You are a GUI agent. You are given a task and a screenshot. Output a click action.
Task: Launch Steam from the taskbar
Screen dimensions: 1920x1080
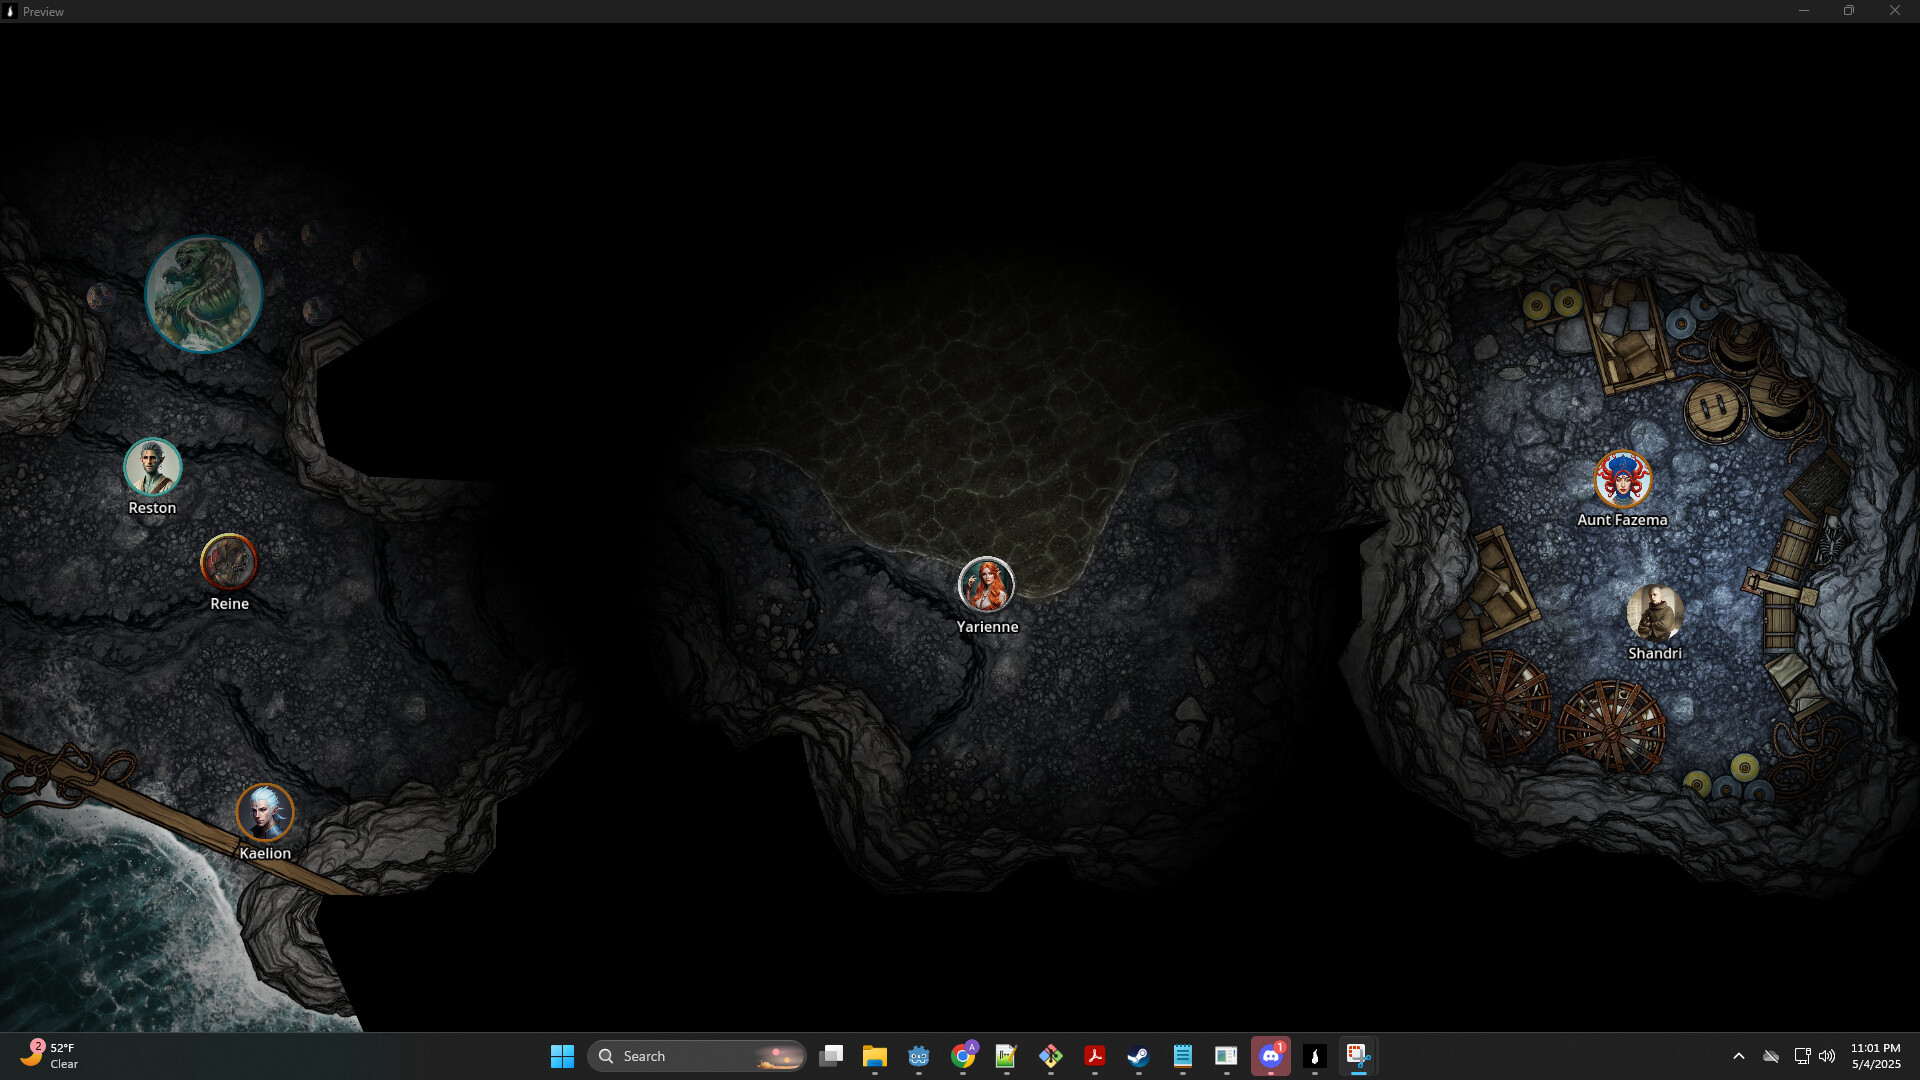coord(1138,1056)
